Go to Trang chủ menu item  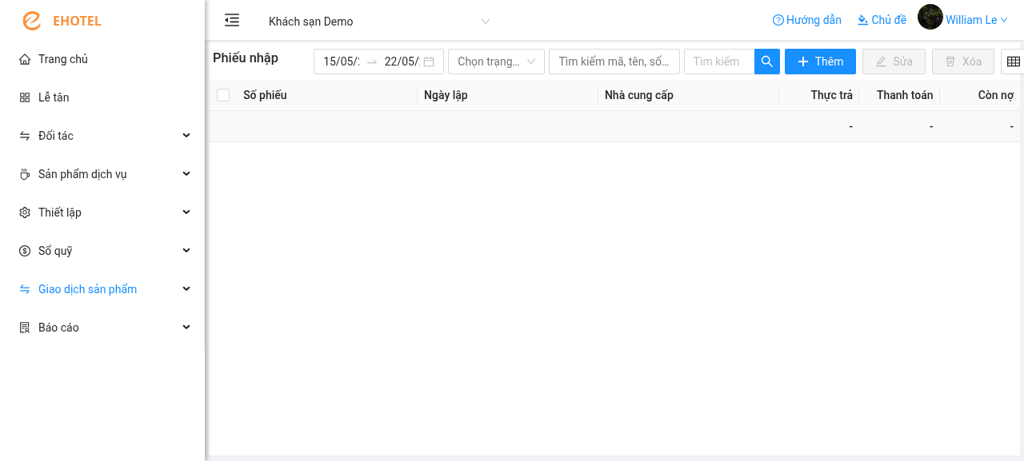[103, 59]
